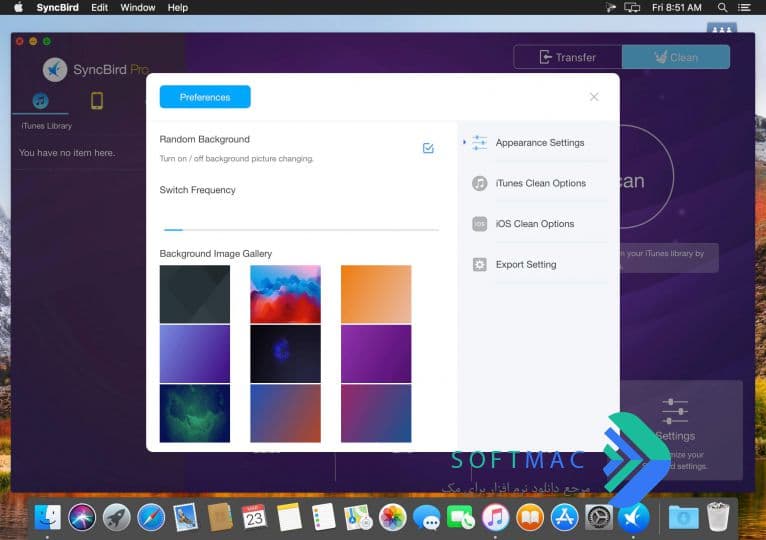Select the iTunes Library music icon
The width and height of the screenshot is (766, 540).
click(41, 101)
